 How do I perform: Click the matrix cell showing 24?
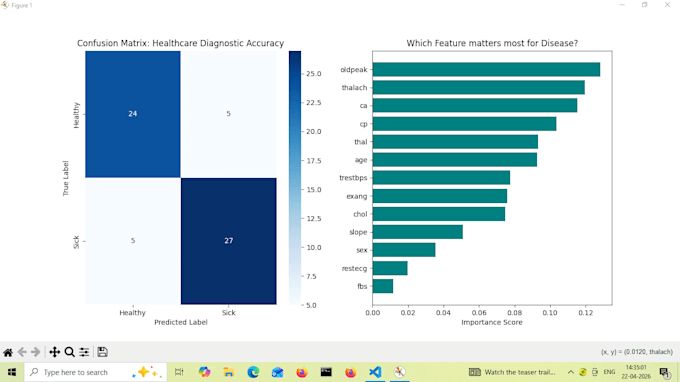[x=133, y=114]
